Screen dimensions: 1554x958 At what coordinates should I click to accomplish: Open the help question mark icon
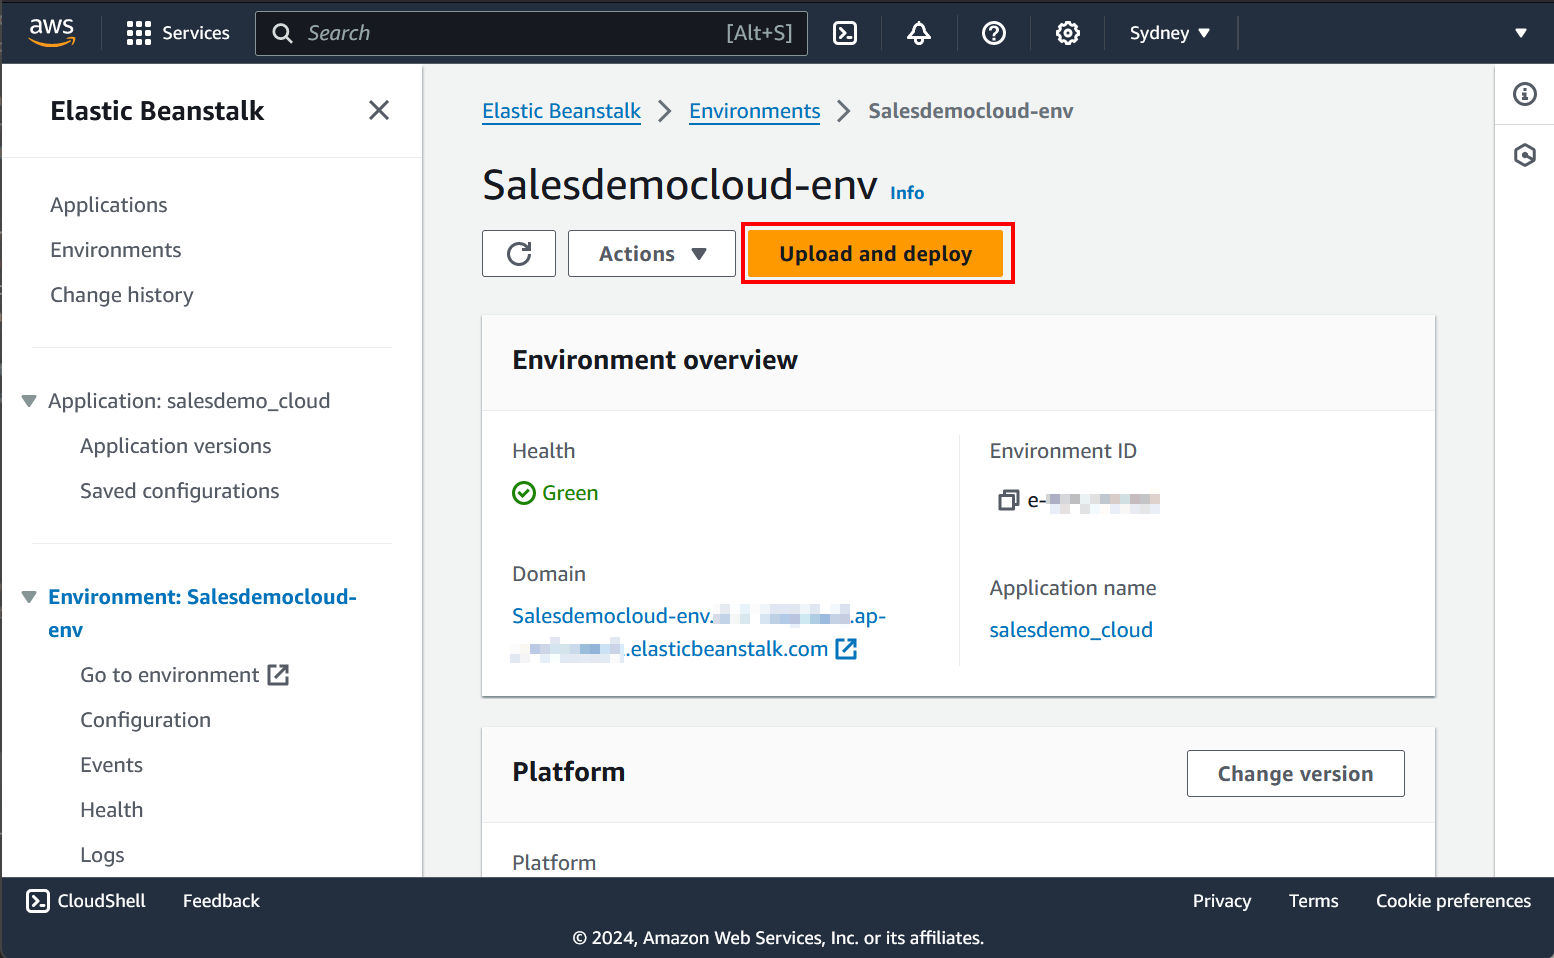(993, 33)
